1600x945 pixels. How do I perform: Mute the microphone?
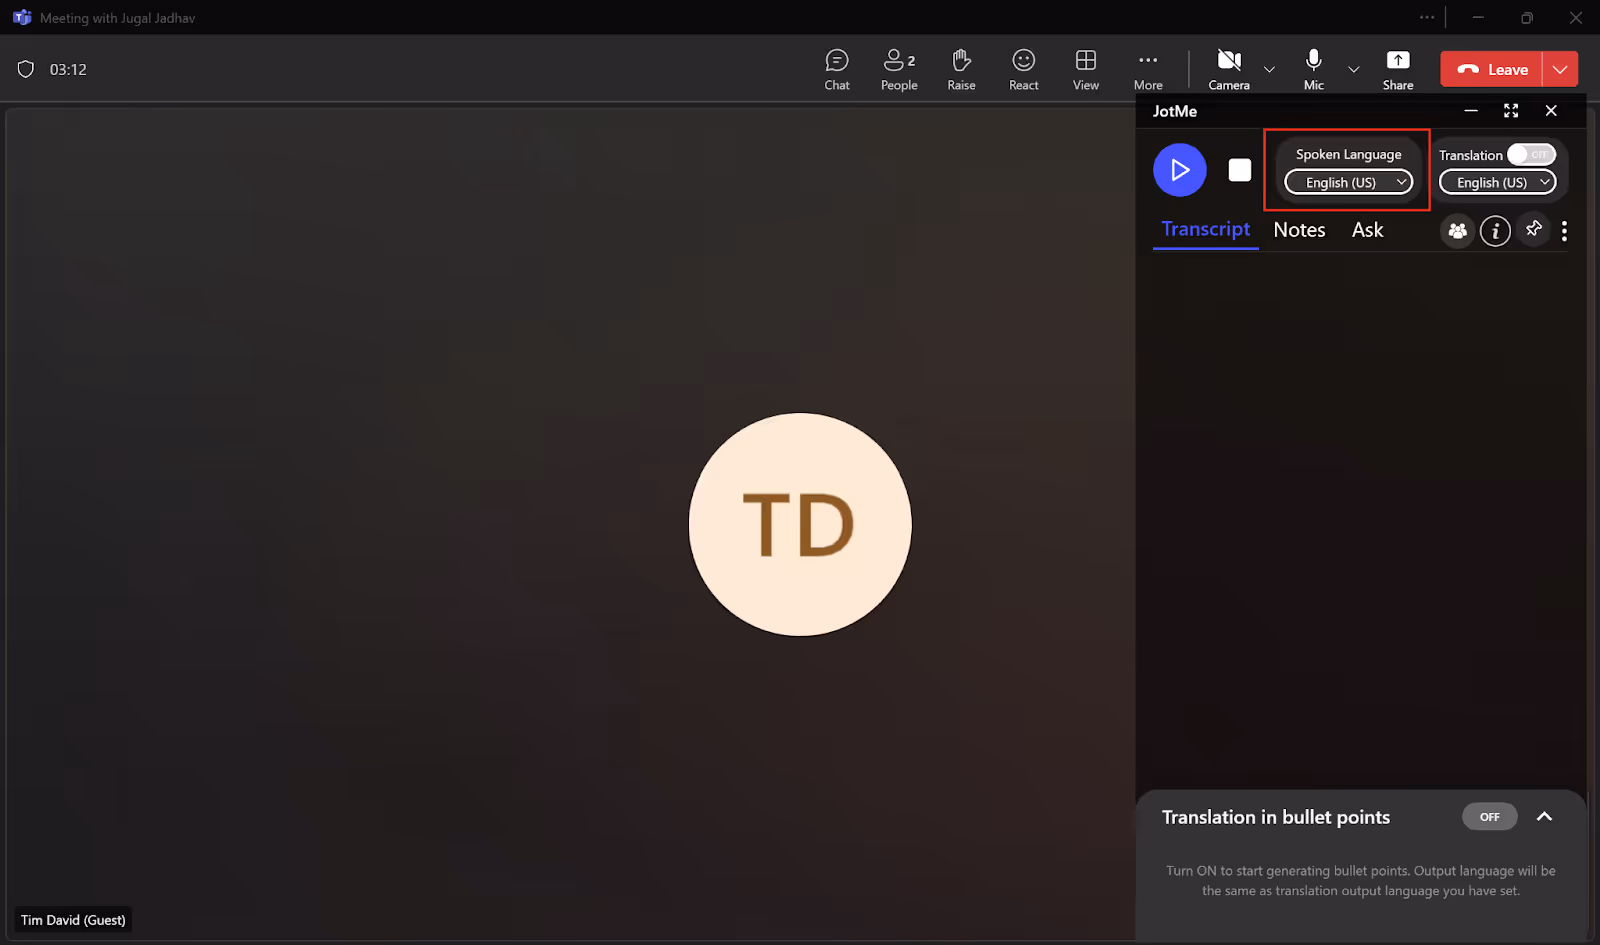[x=1314, y=70]
